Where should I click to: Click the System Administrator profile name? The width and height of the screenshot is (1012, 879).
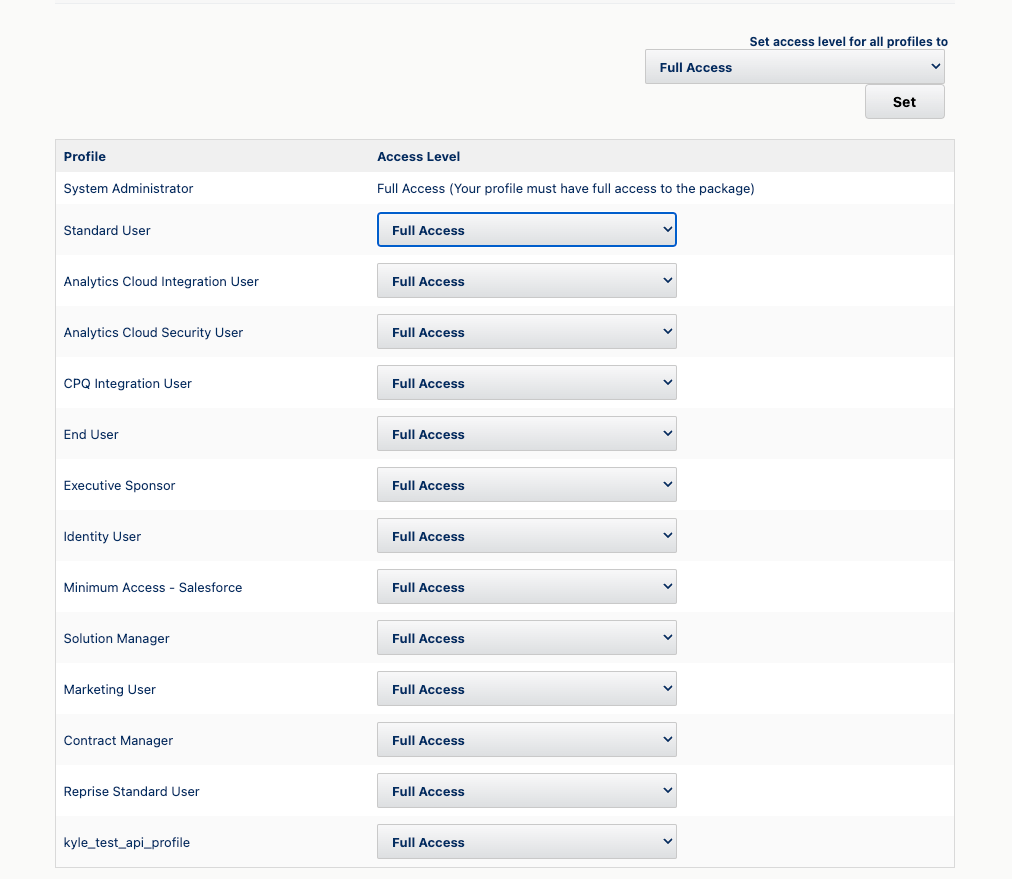(128, 188)
